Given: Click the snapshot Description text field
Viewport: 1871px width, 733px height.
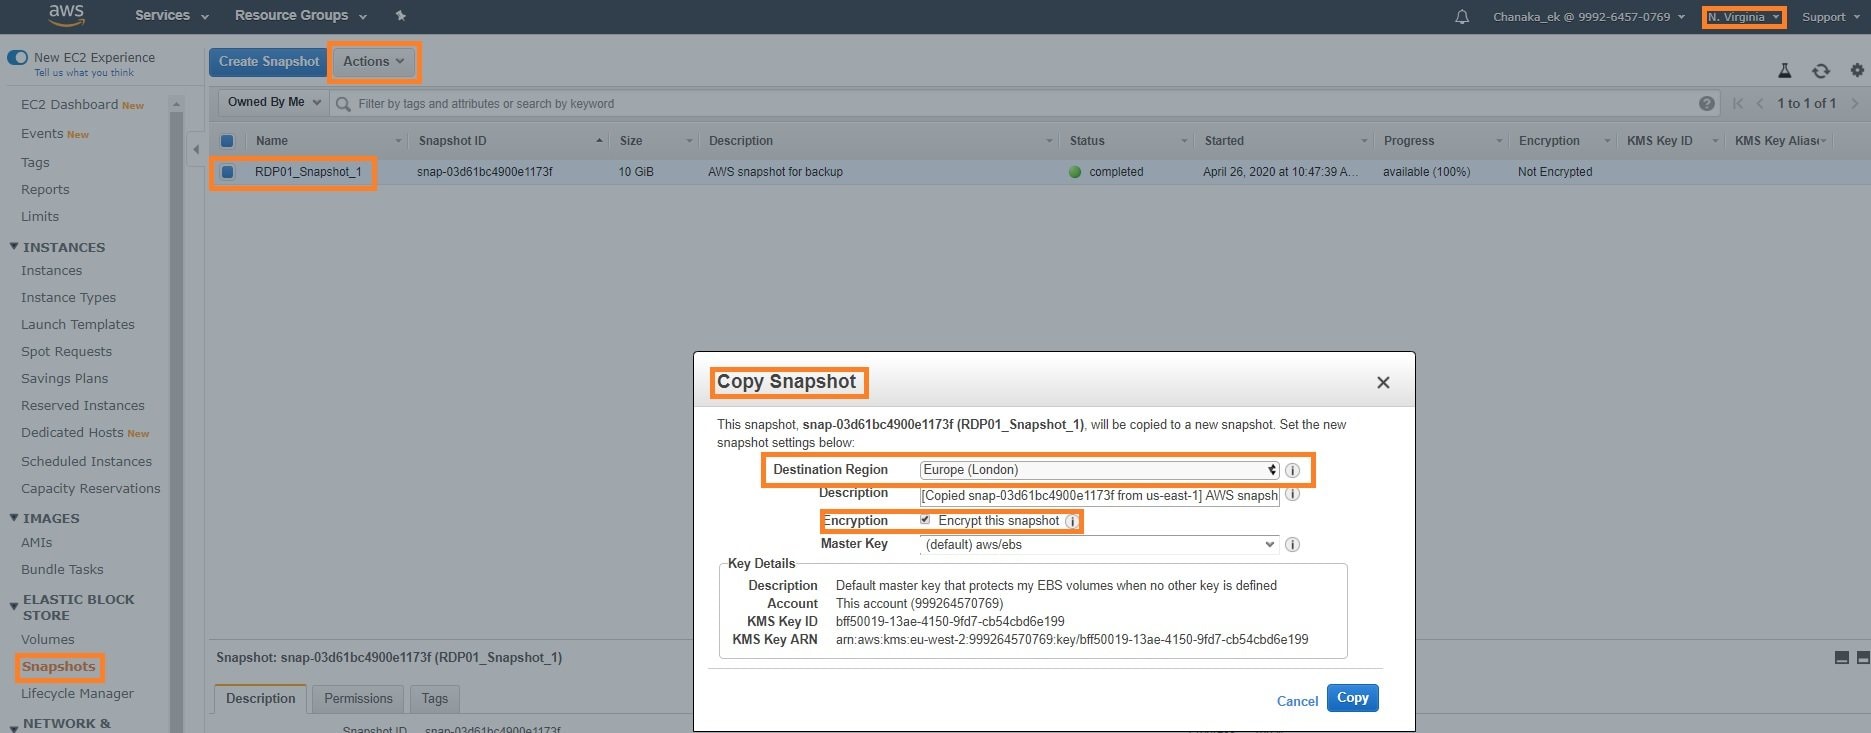Looking at the screenshot, I should coord(1098,496).
